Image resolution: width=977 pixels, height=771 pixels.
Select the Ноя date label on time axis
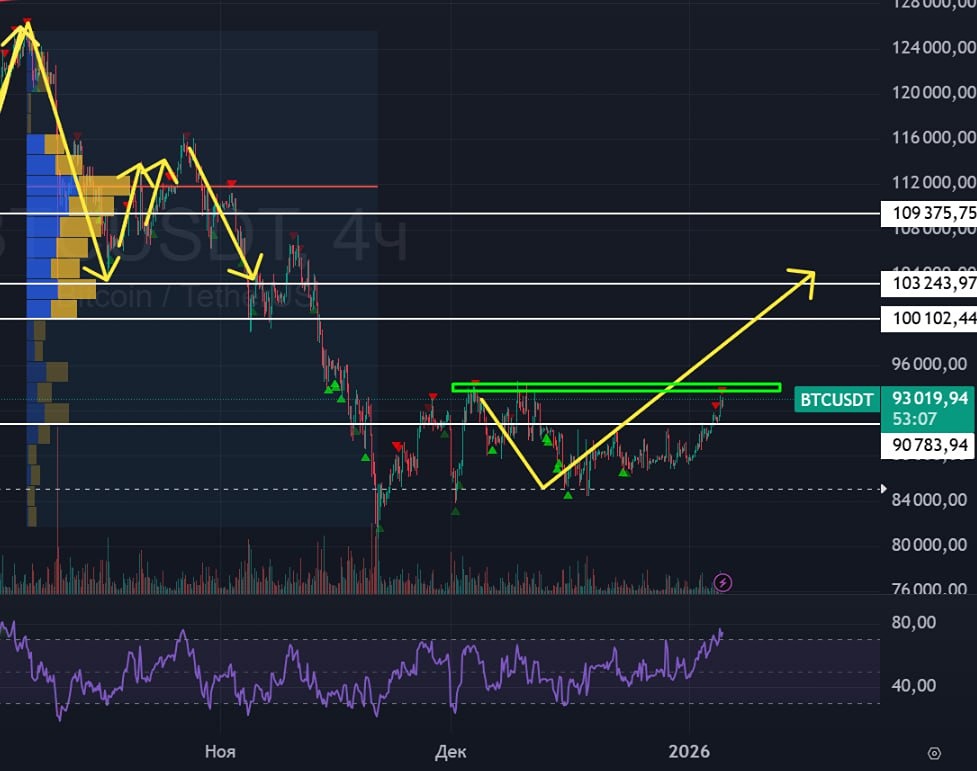(220, 752)
